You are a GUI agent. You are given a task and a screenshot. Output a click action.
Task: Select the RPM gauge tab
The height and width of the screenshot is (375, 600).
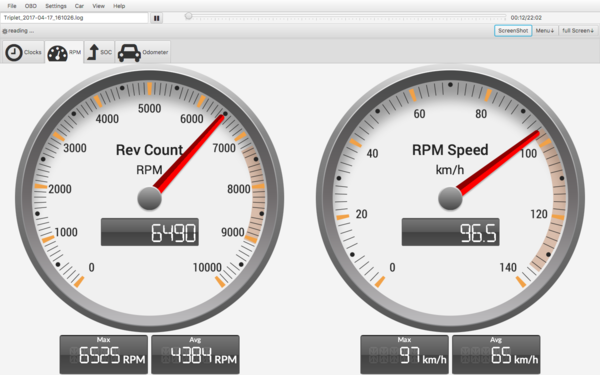tap(64, 52)
